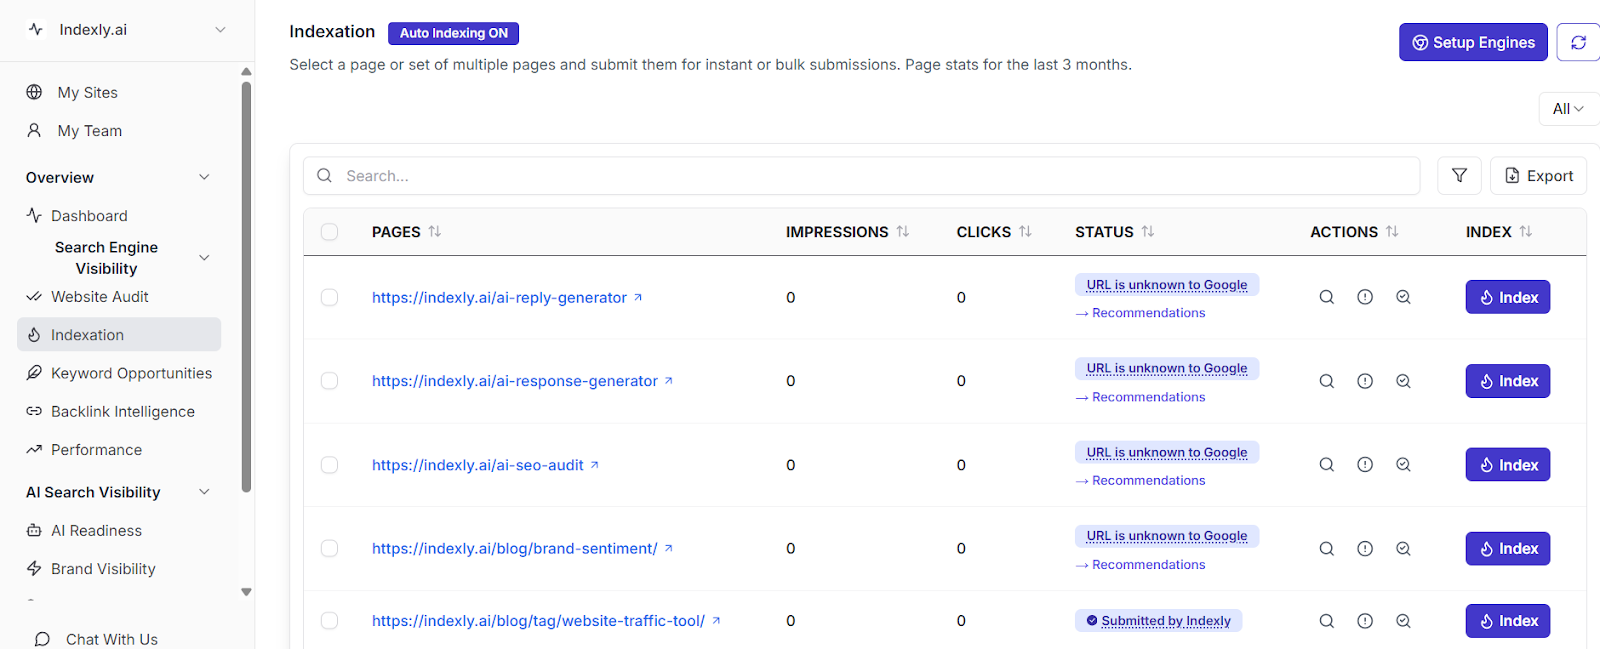Image resolution: width=1600 pixels, height=649 pixels.
Task: Click Index button for brand-sentiment page
Action: (x=1507, y=549)
